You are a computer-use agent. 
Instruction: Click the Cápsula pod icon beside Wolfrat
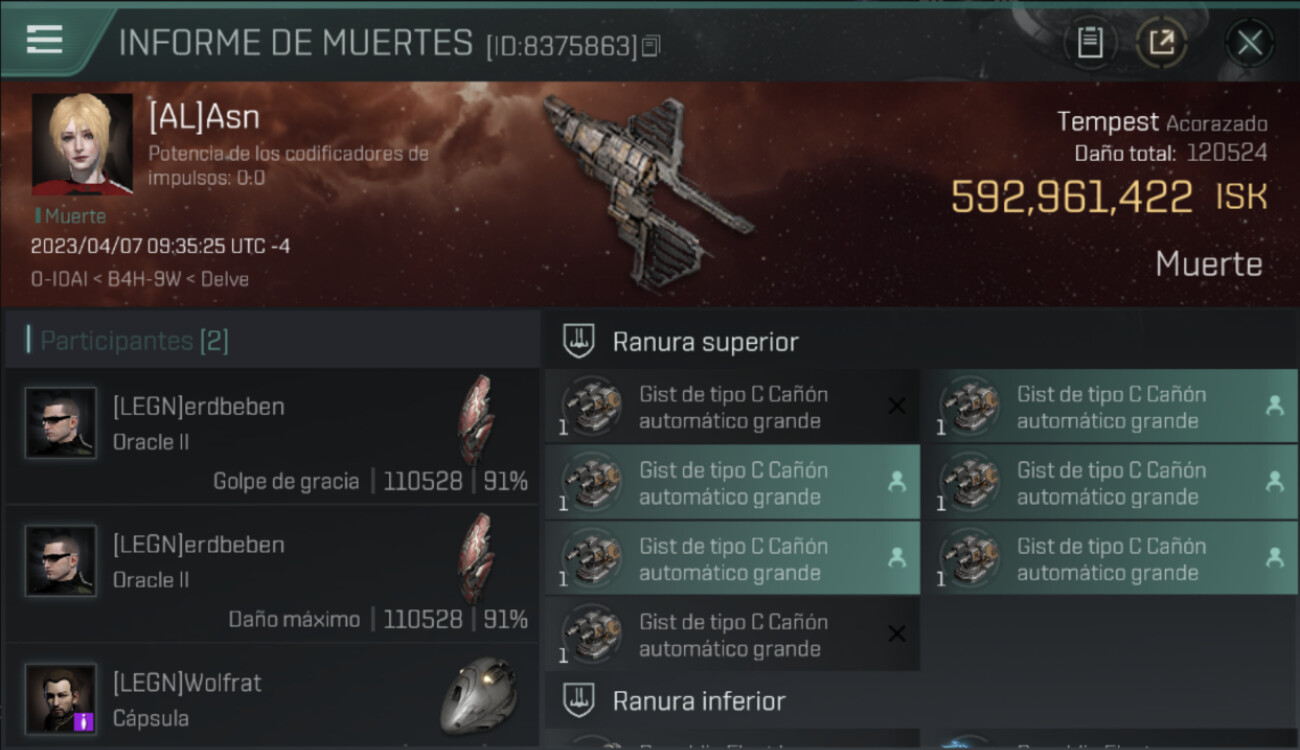click(479, 696)
